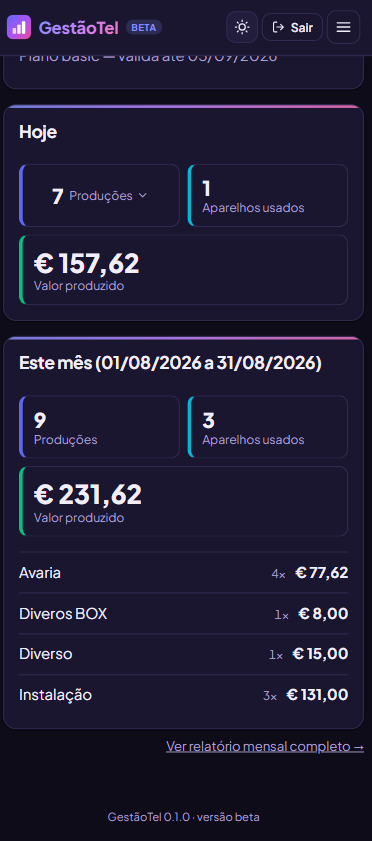Click the Este mês date range heading
This screenshot has height=841, width=372.
[x=170, y=363]
